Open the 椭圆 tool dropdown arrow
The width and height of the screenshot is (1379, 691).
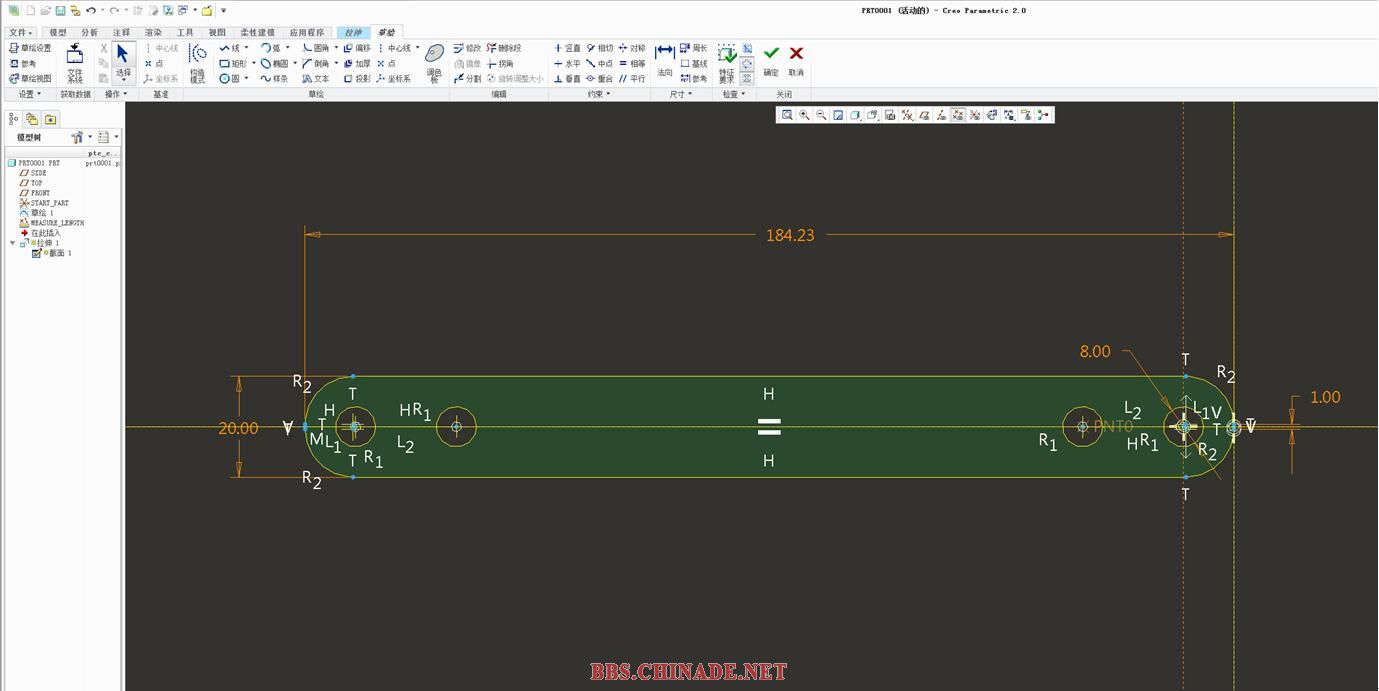pos(295,63)
